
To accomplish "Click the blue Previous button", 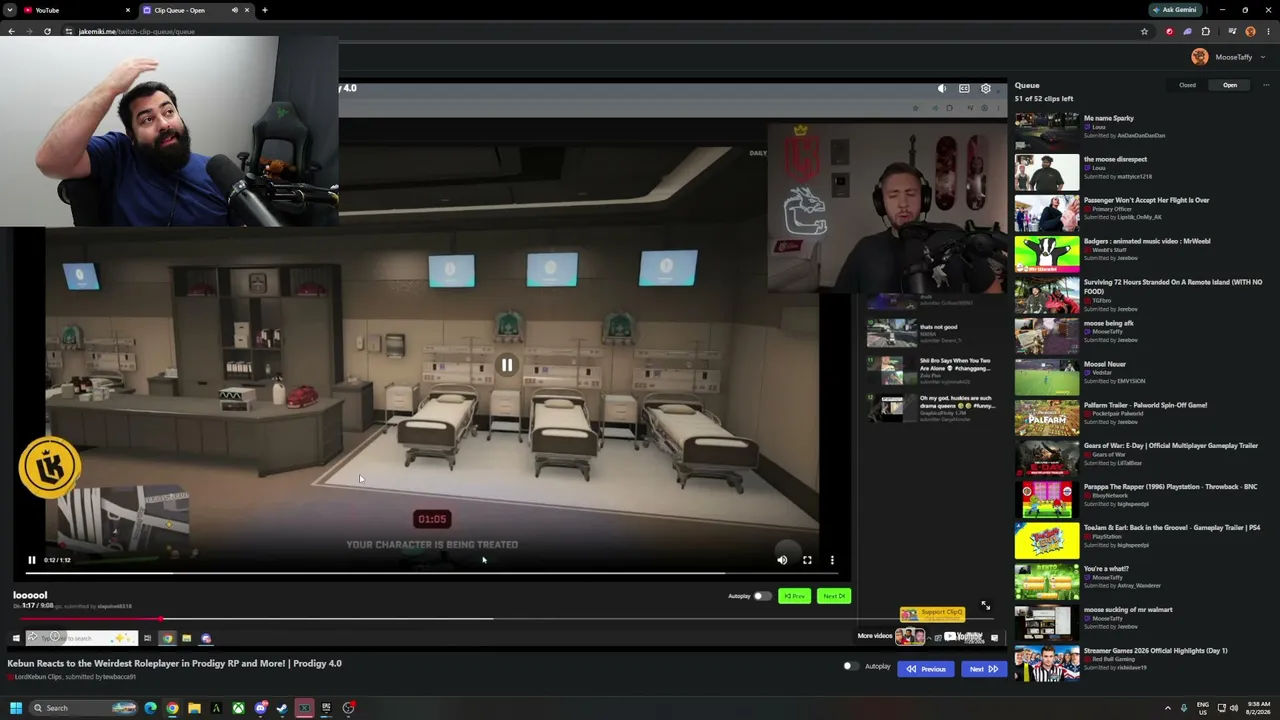I will 926,669.
